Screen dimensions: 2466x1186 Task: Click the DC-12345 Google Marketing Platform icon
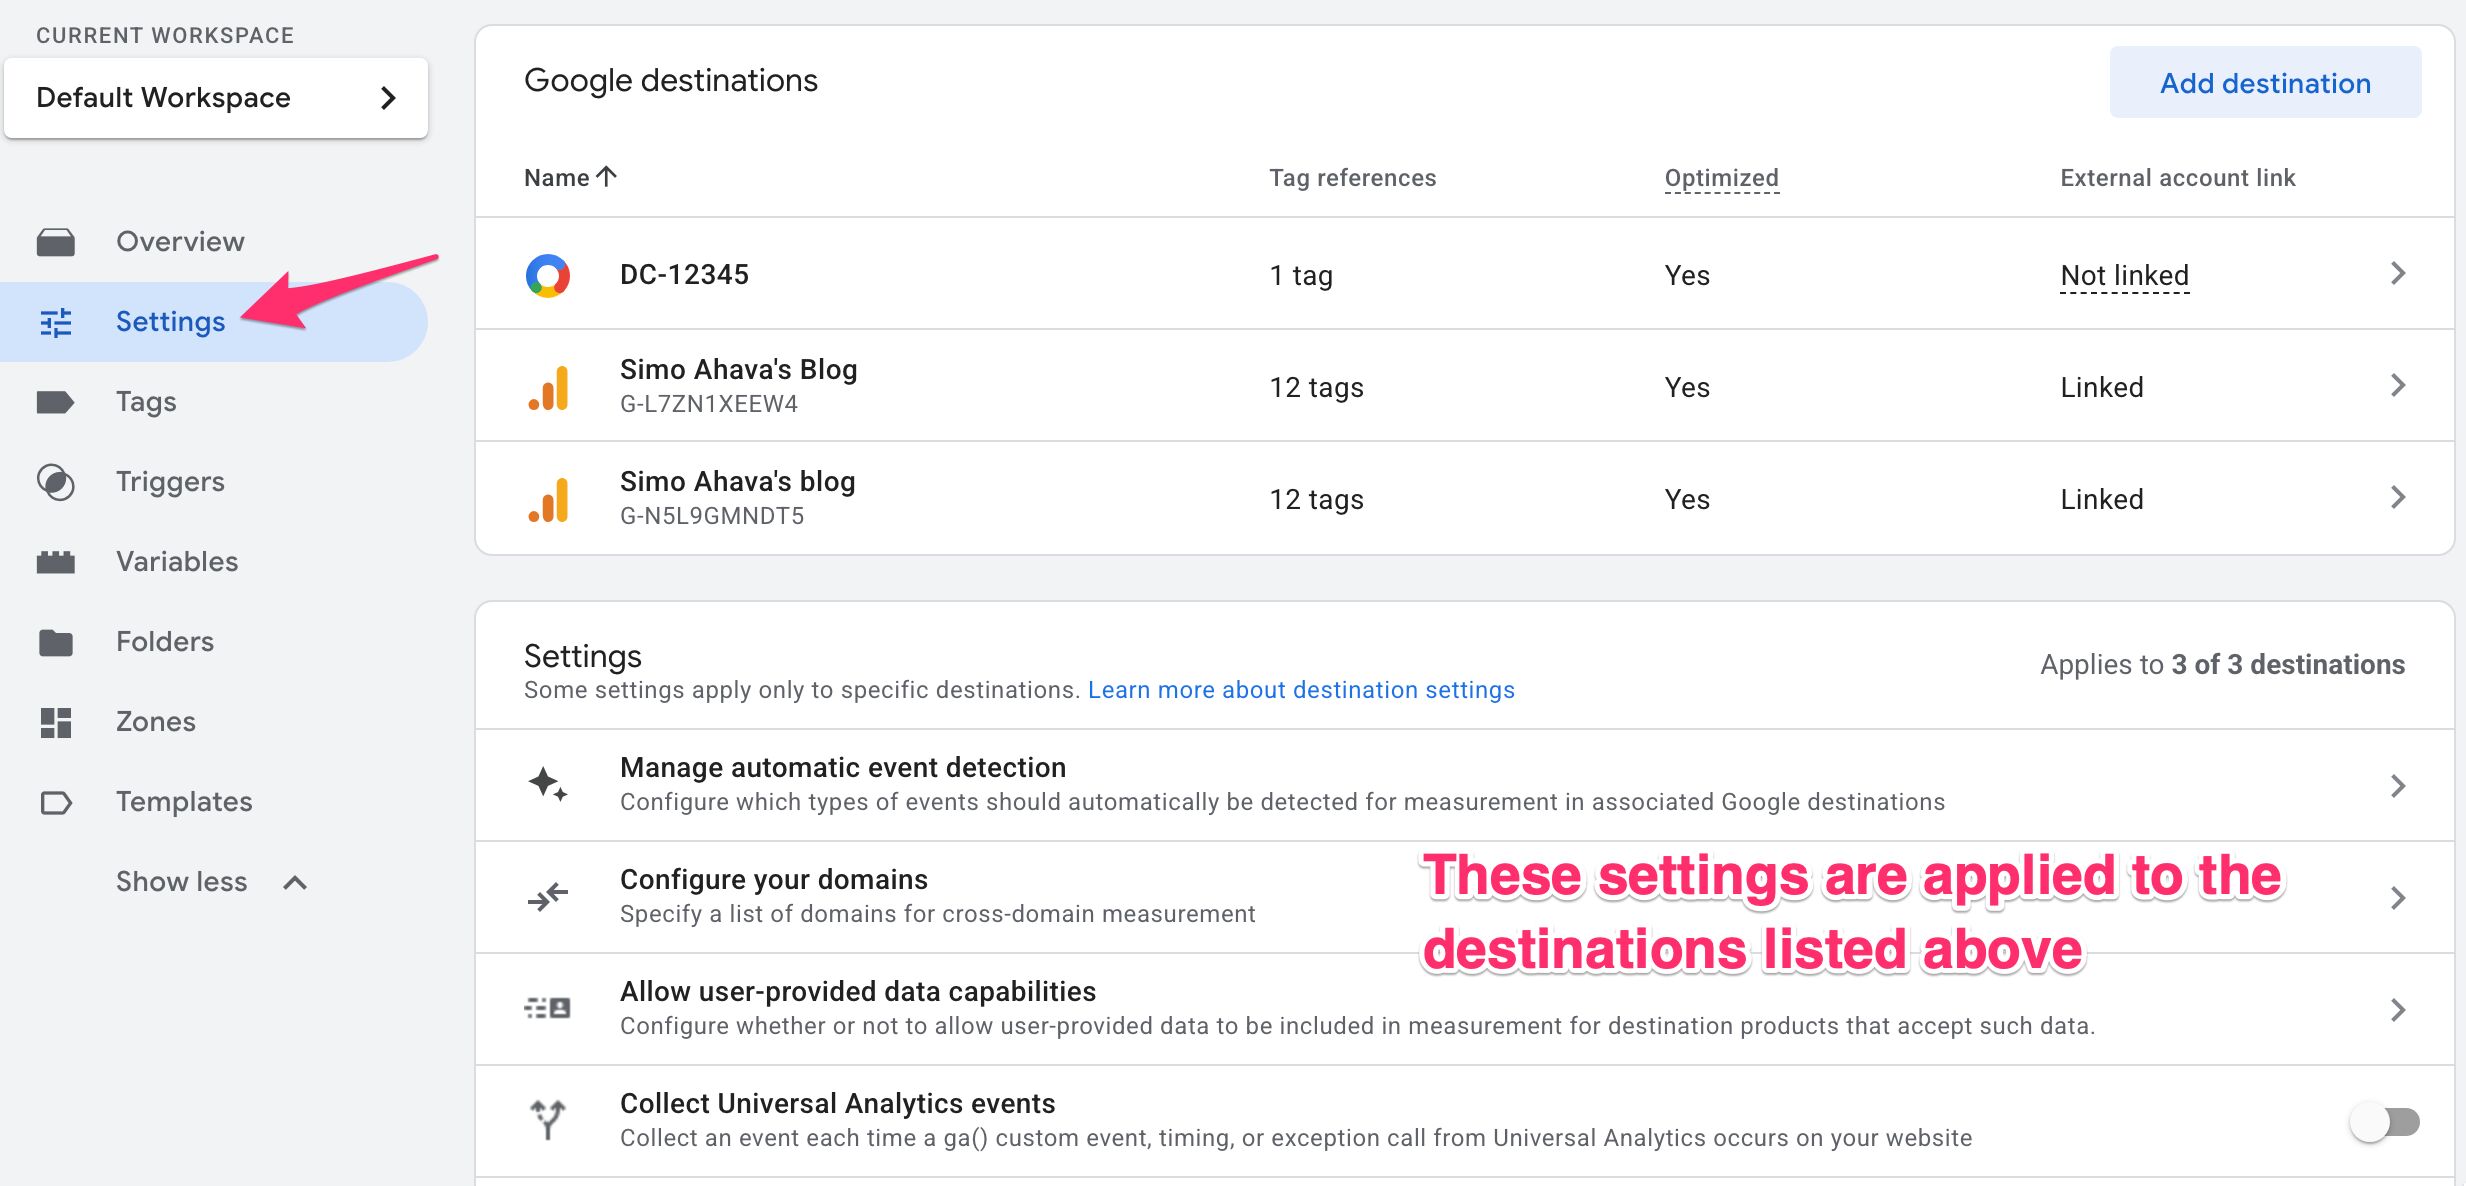[548, 275]
